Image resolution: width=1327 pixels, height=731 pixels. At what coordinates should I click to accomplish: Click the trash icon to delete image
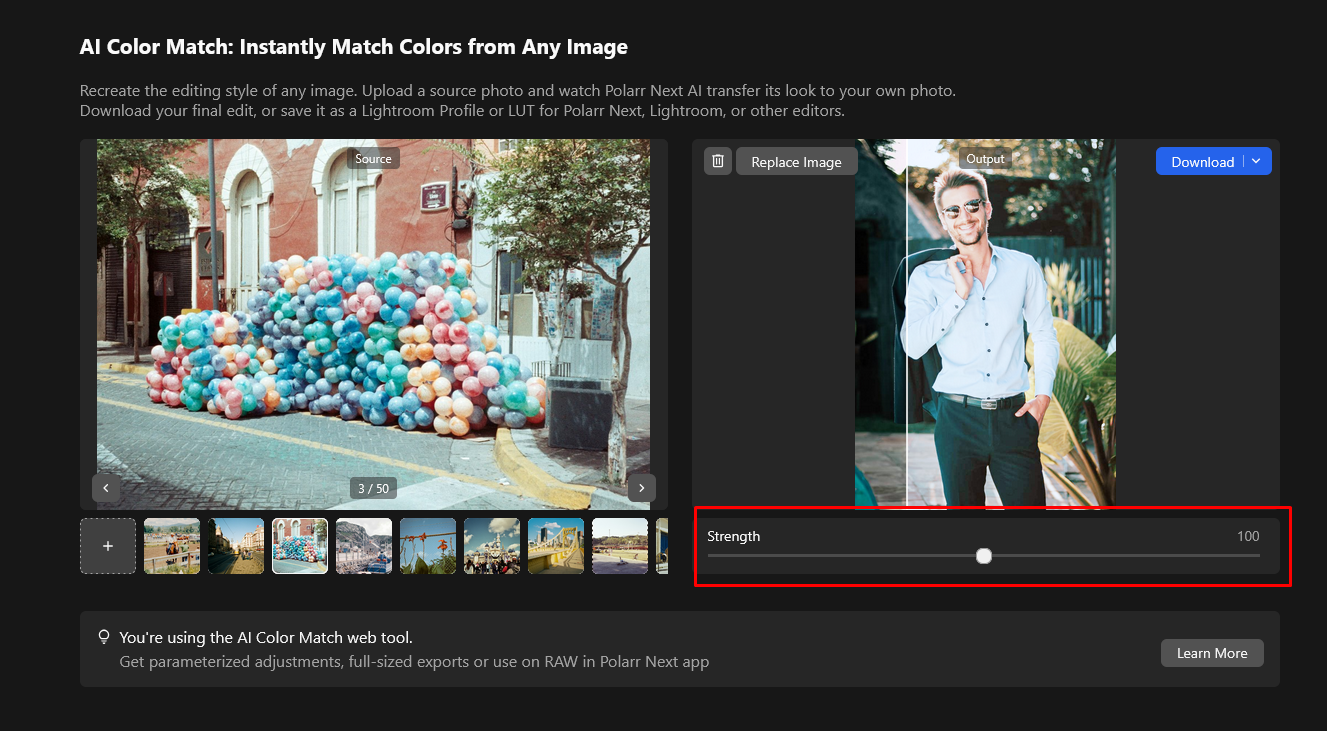tap(717, 161)
